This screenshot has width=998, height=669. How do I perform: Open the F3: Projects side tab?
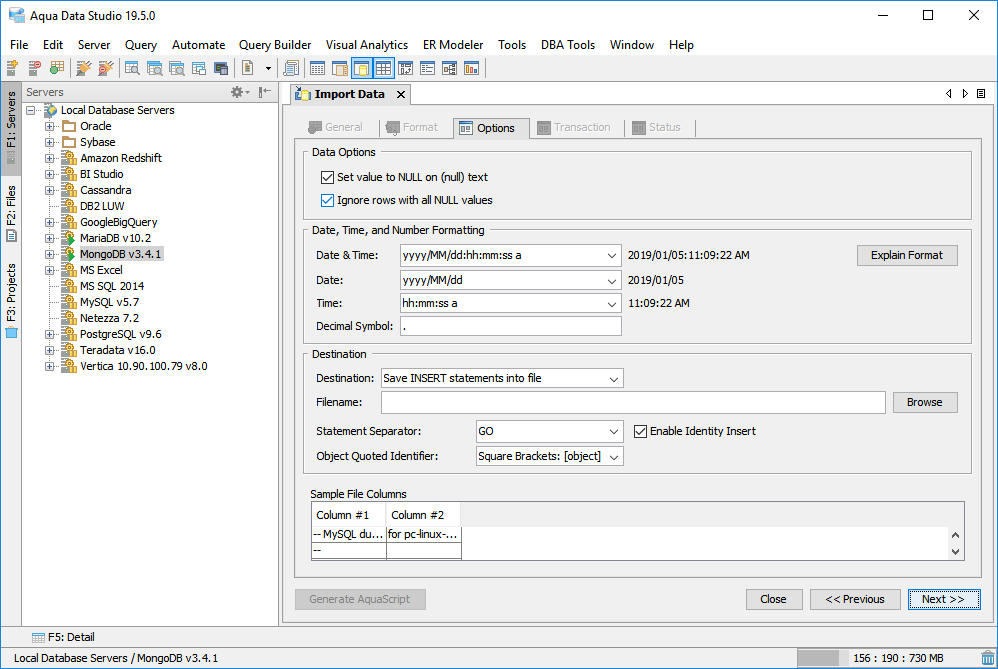(x=11, y=300)
